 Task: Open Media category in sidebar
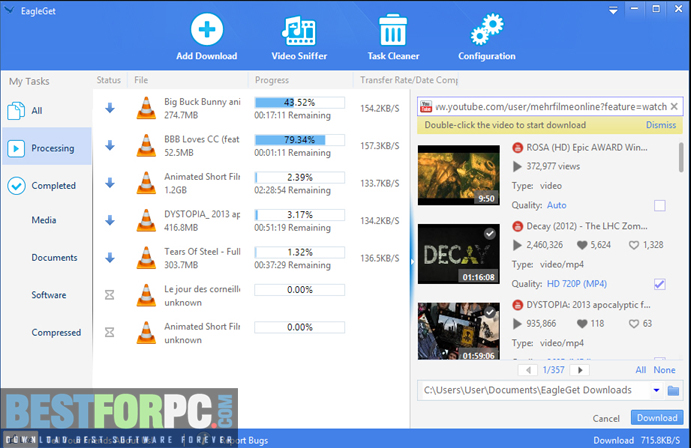coord(44,220)
